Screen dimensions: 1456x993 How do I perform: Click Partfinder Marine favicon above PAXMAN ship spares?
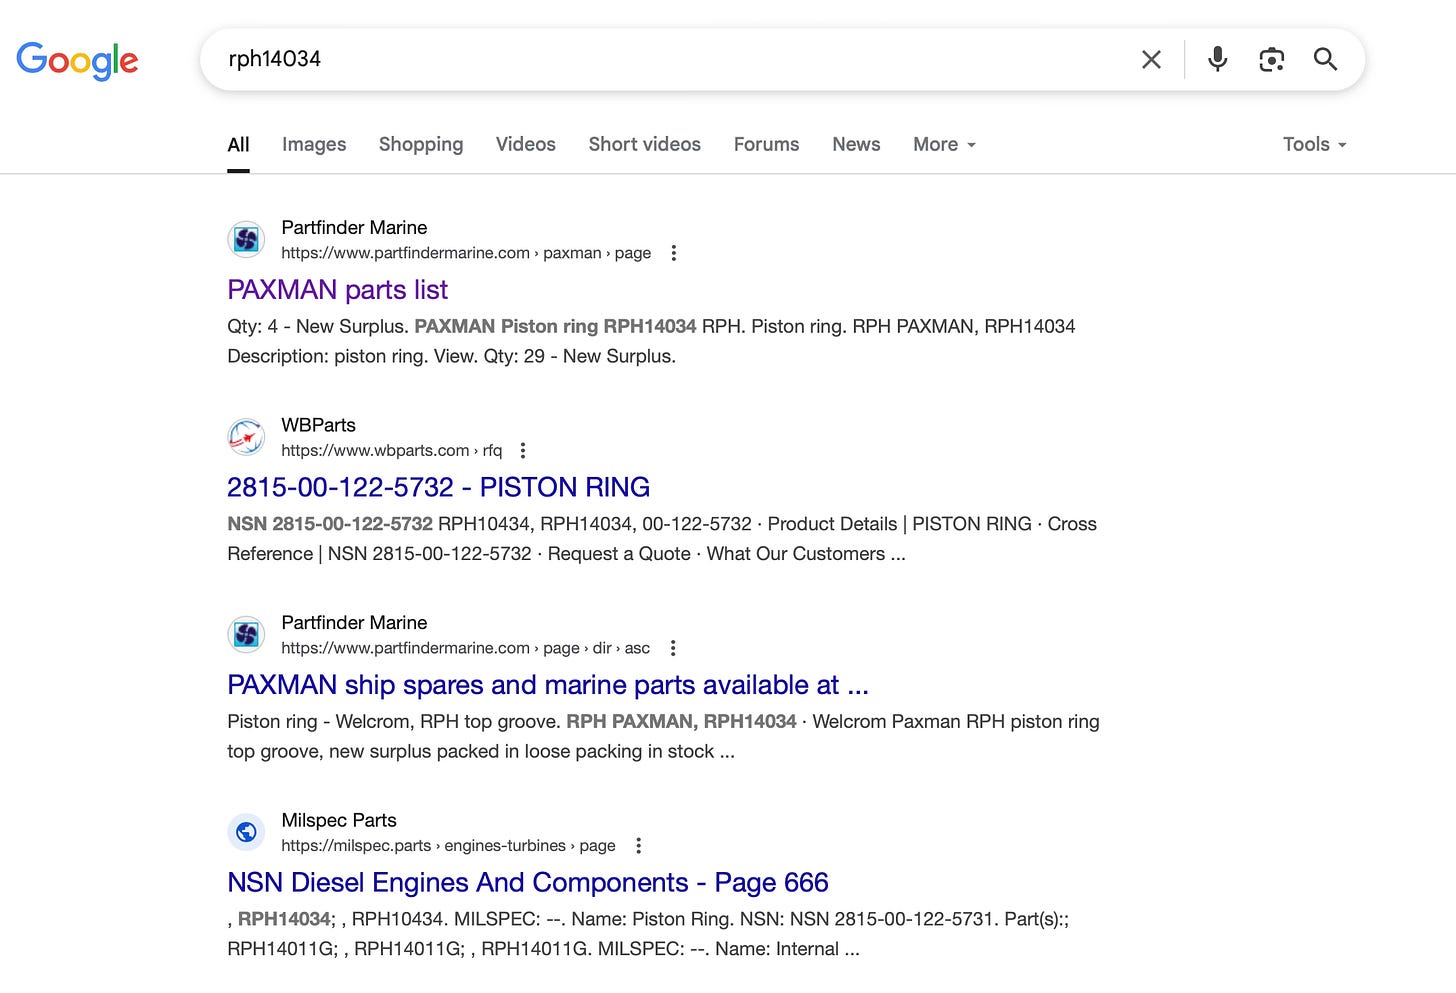[x=246, y=635]
